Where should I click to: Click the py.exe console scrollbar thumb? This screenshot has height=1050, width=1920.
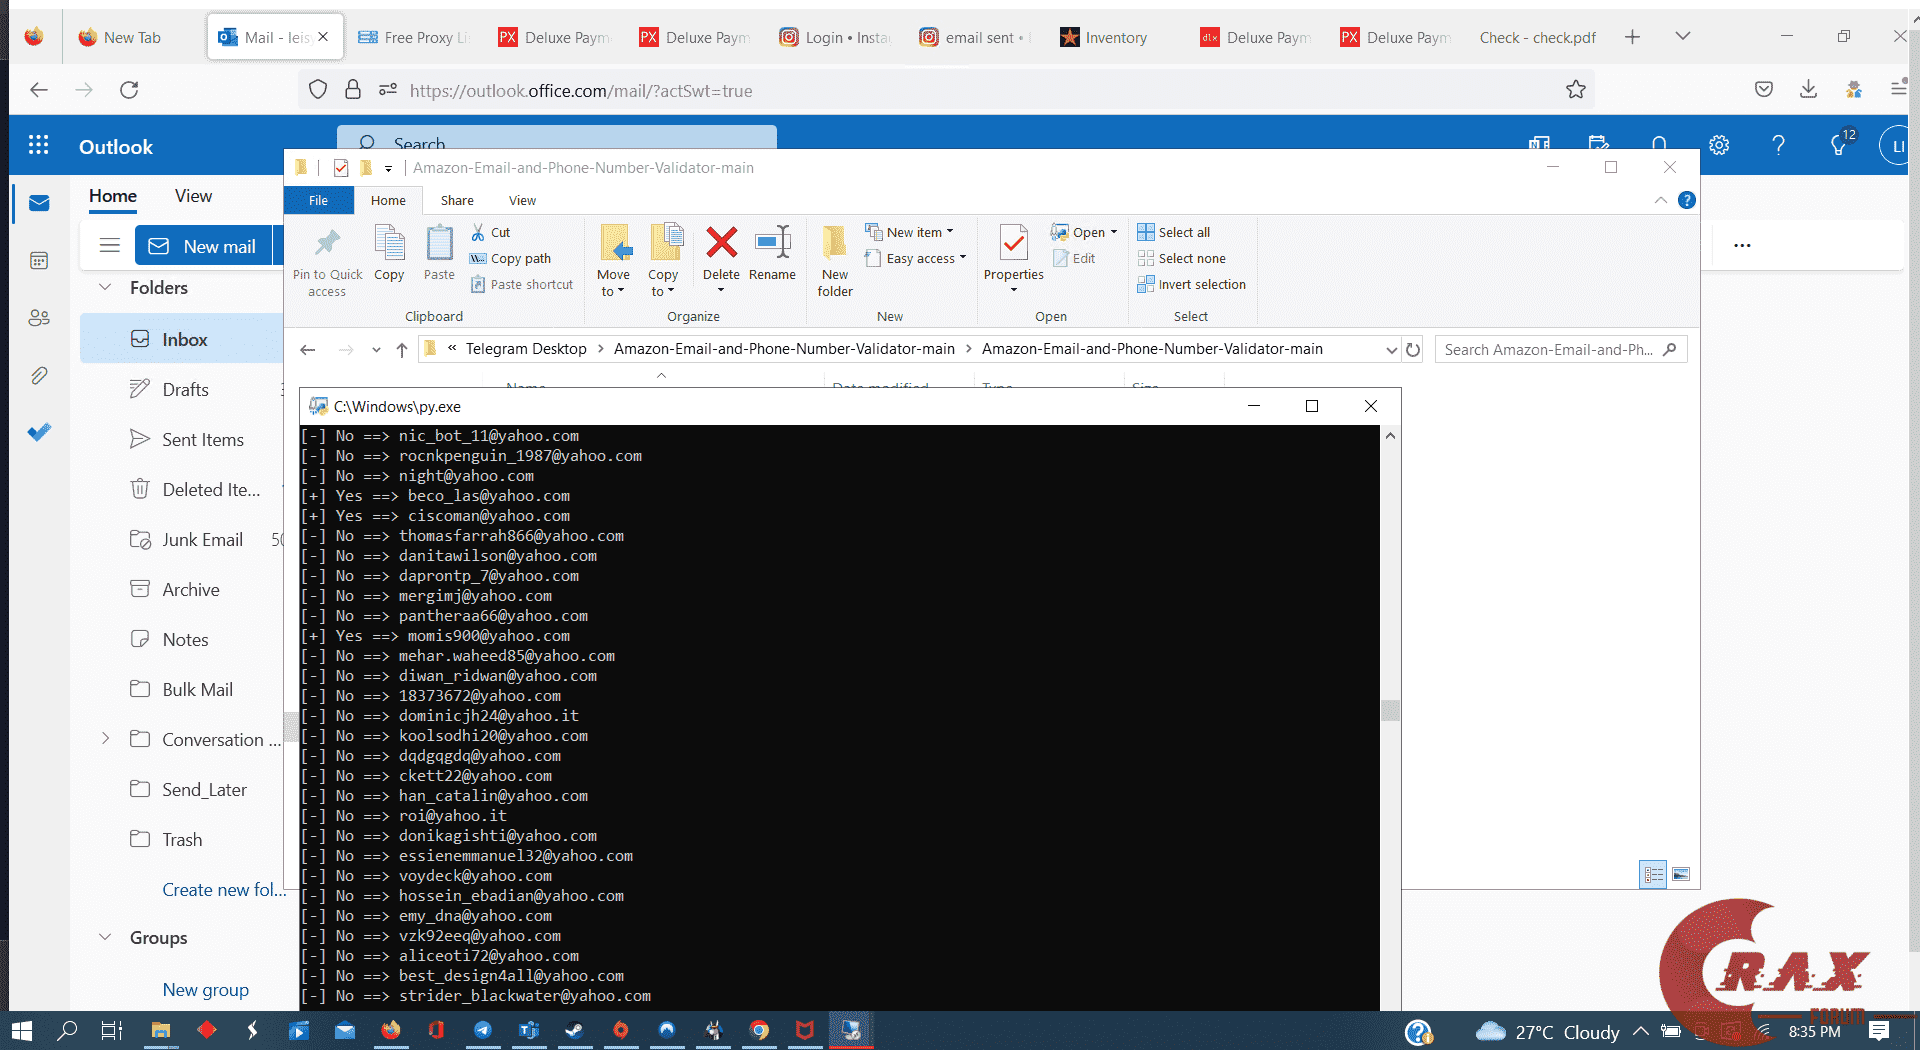[1390, 710]
